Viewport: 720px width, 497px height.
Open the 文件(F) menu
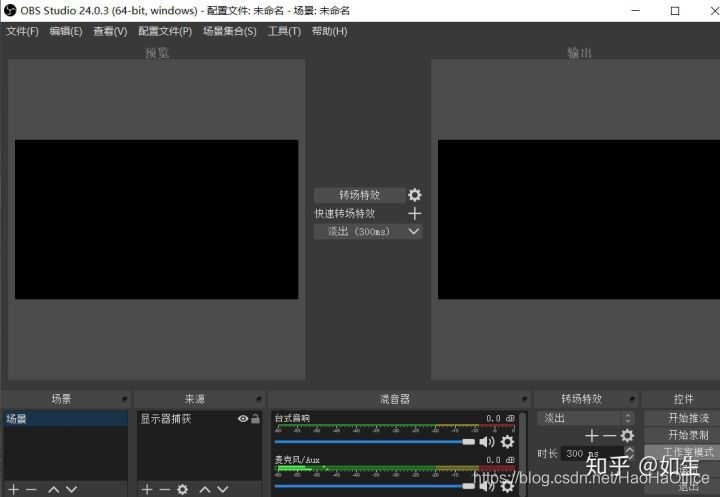pos(22,31)
